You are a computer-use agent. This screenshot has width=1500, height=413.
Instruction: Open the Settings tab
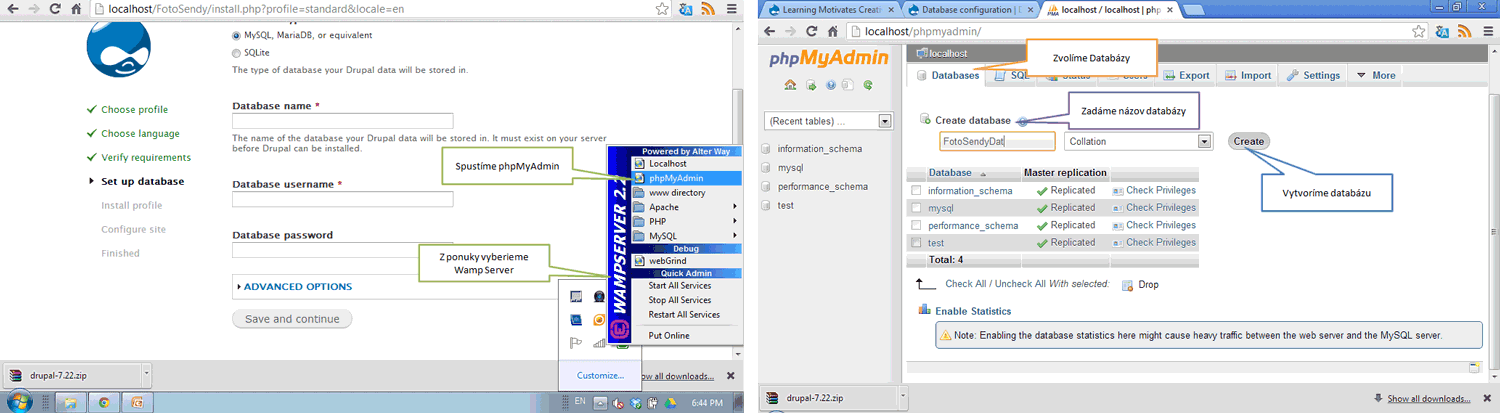click(1313, 75)
